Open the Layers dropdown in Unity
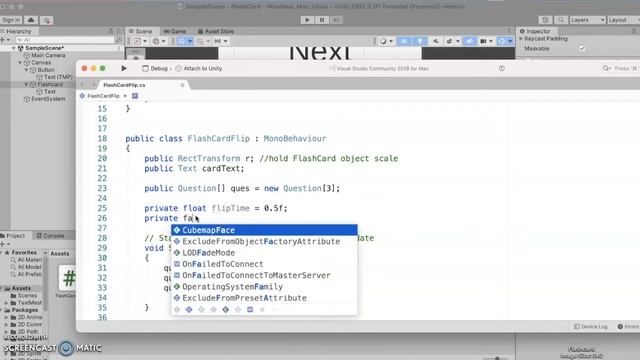The image size is (640, 360). (x=587, y=20)
